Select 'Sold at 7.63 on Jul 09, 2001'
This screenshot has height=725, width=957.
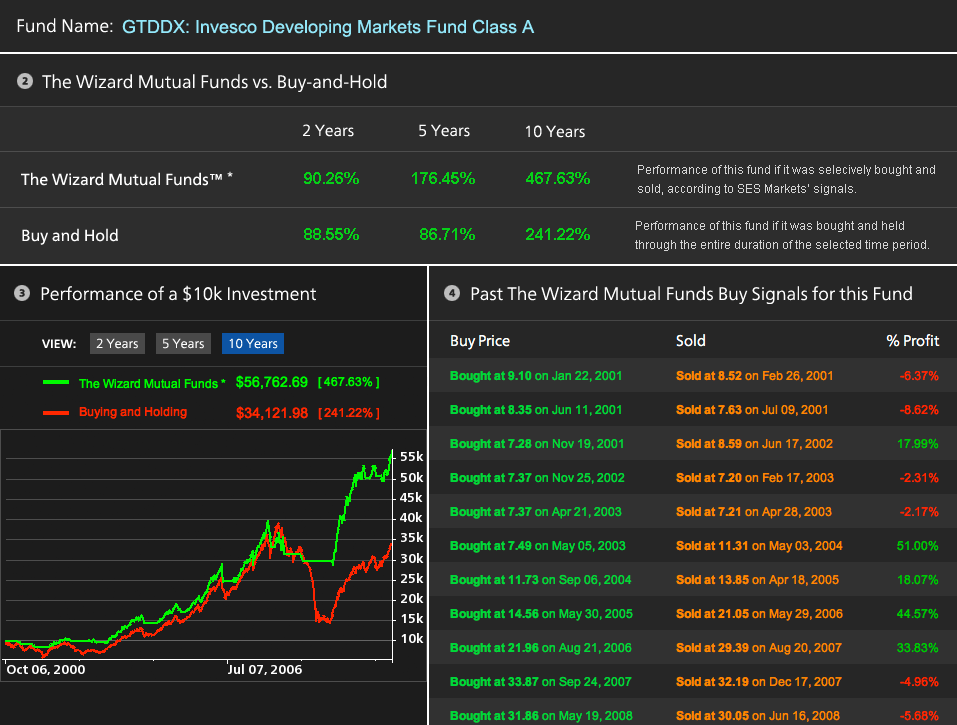click(x=752, y=410)
